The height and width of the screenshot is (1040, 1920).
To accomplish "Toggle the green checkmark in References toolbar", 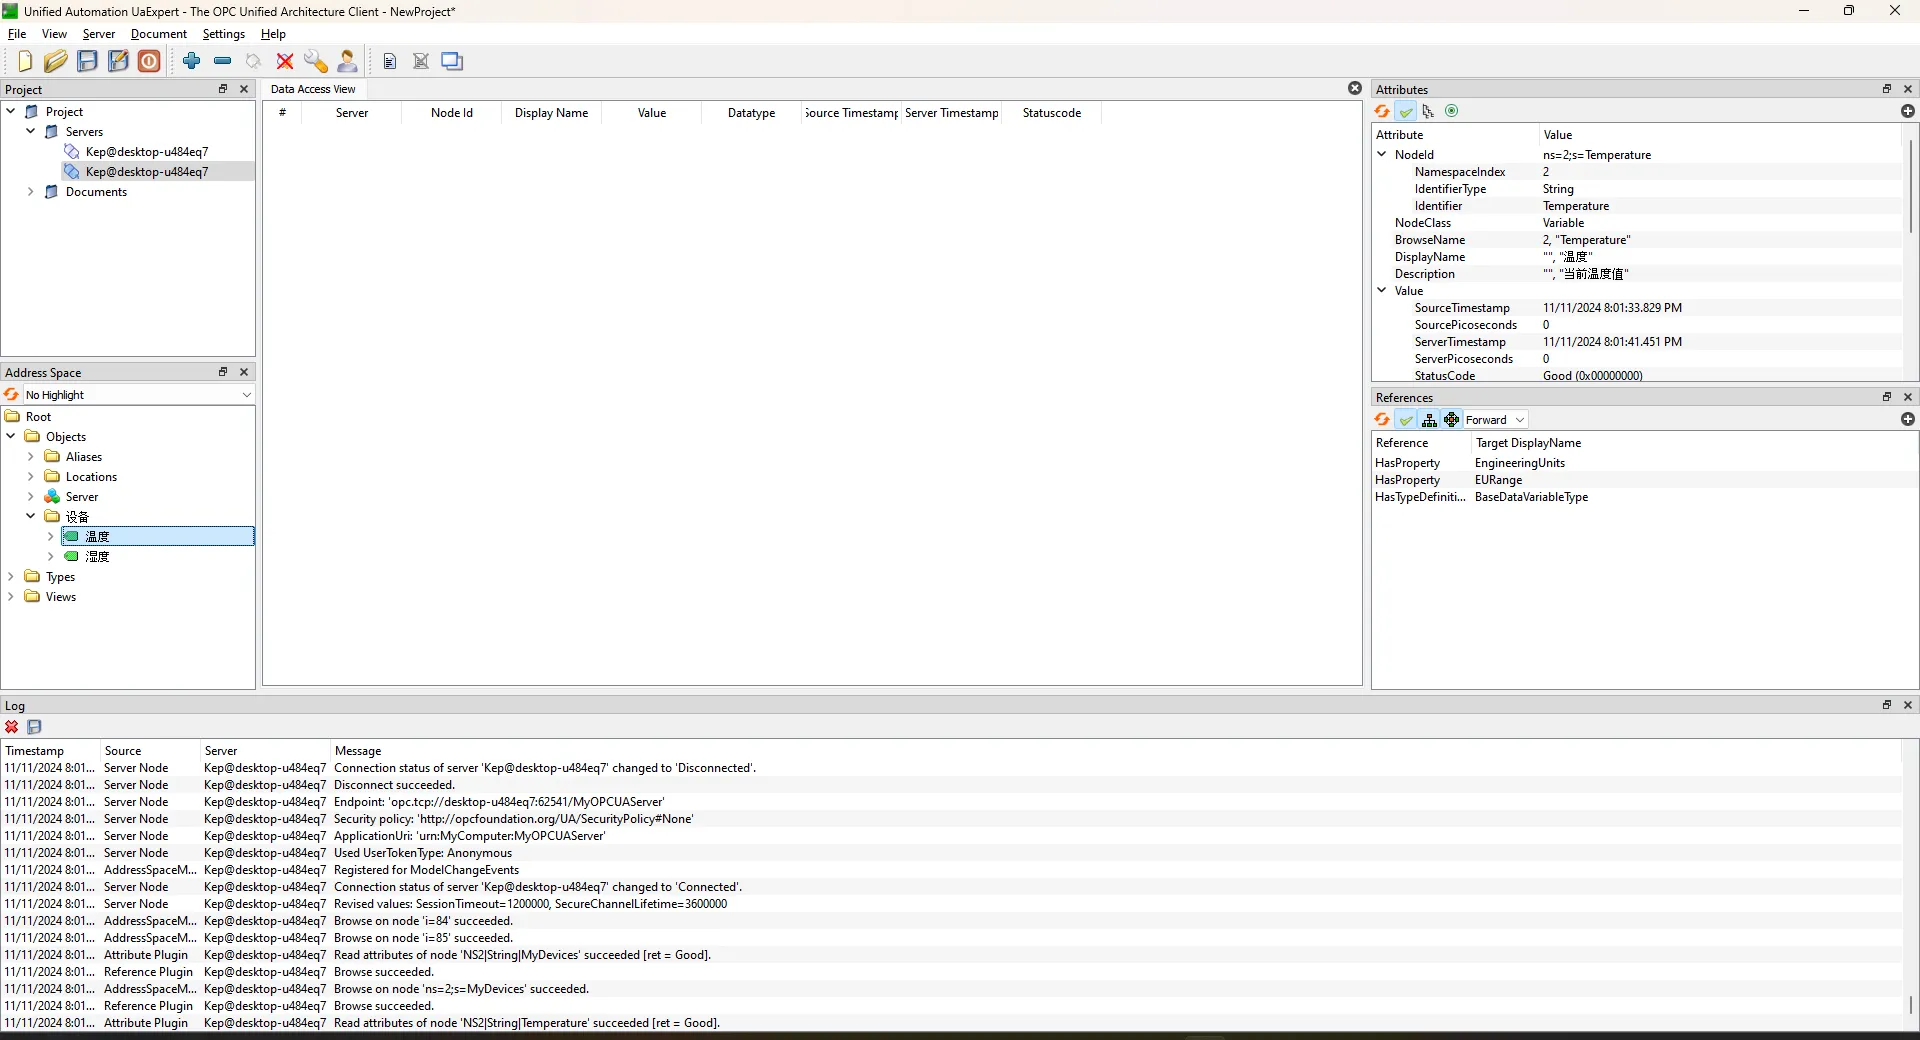I will pos(1406,420).
